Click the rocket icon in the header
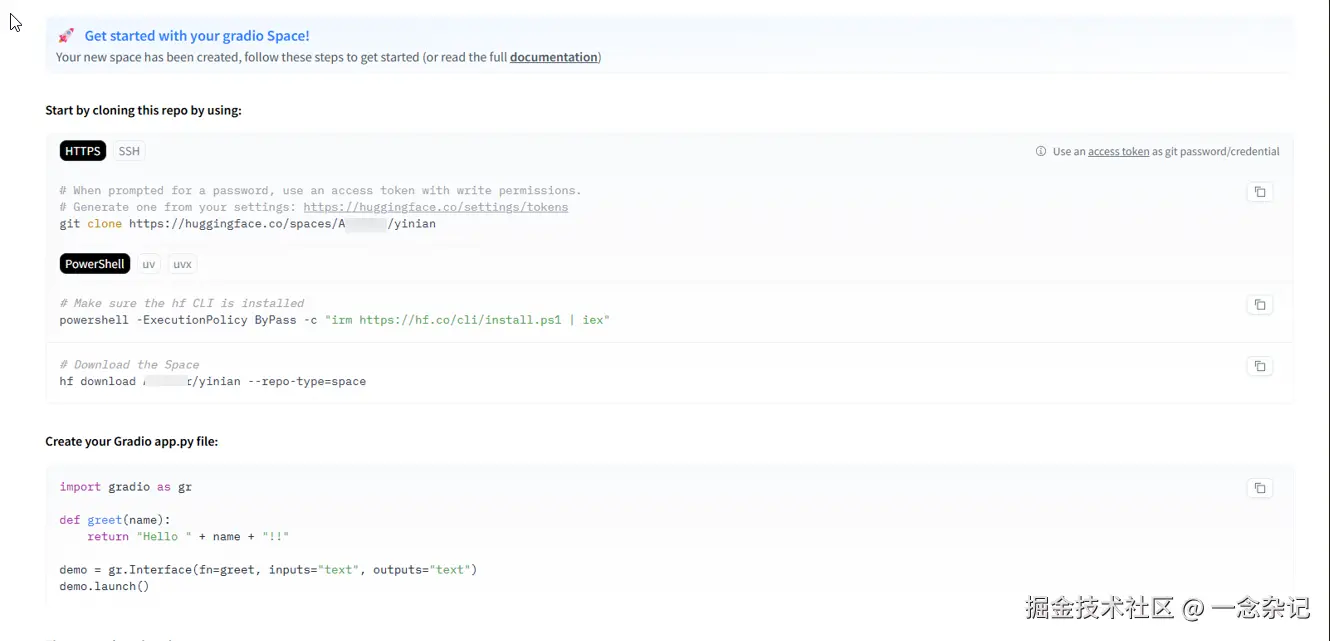The height and width of the screenshot is (641, 1330). click(x=66, y=36)
